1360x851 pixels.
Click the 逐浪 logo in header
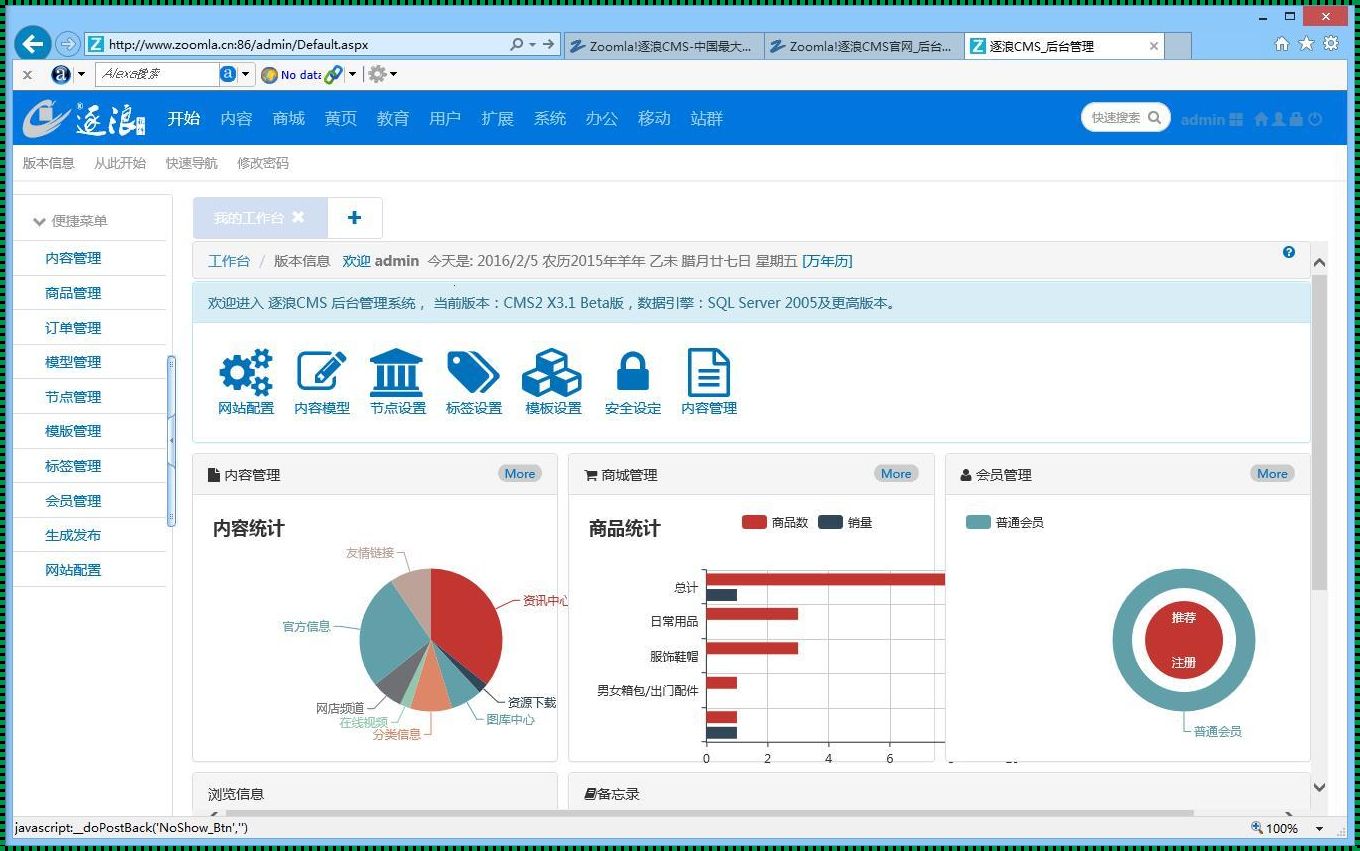(86, 118)
